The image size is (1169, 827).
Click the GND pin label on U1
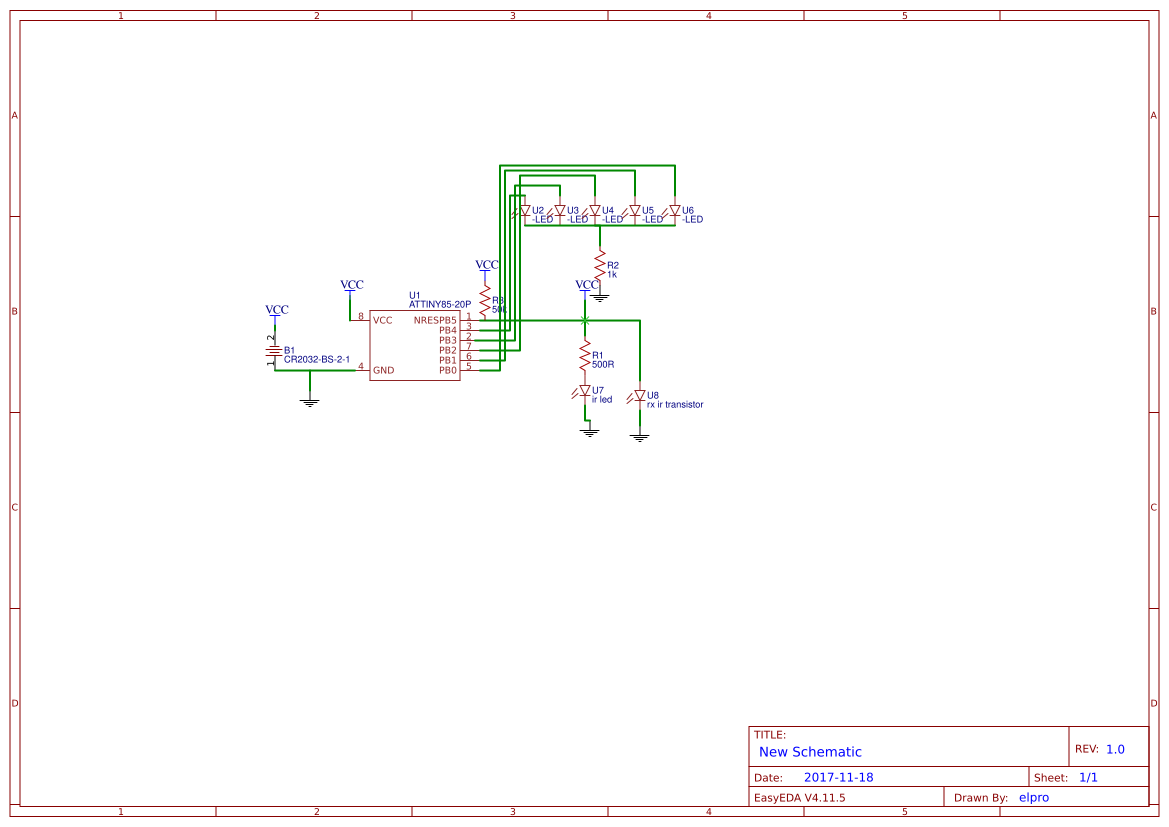(384, 370)
